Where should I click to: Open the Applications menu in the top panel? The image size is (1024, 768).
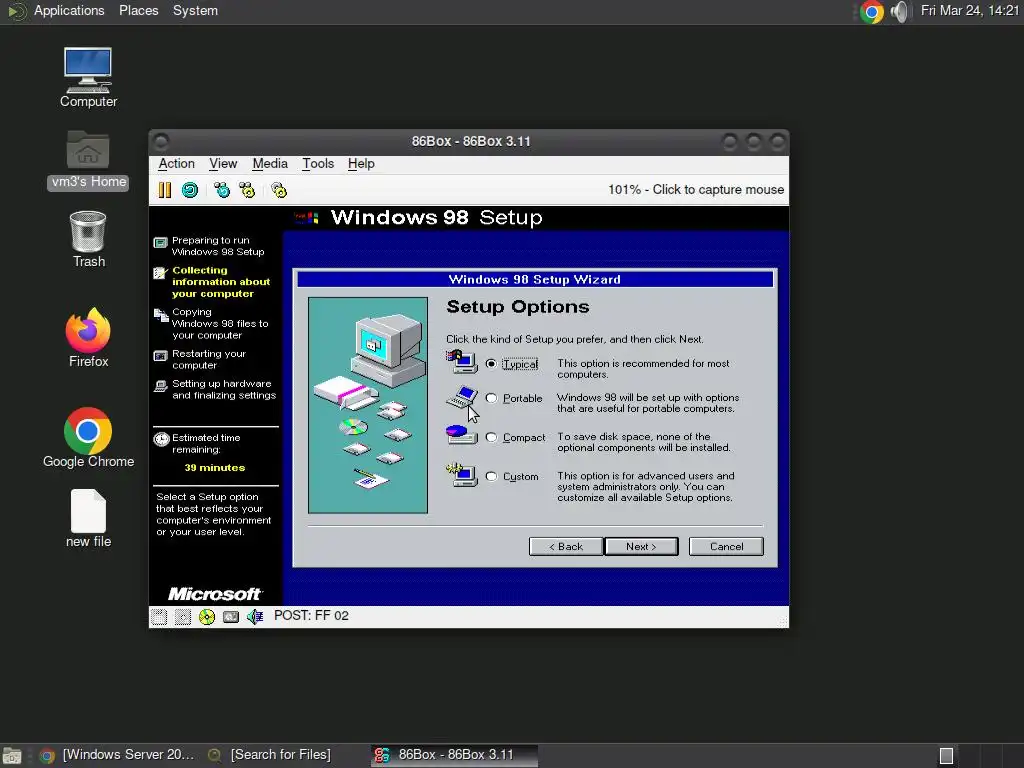[69, 10]
